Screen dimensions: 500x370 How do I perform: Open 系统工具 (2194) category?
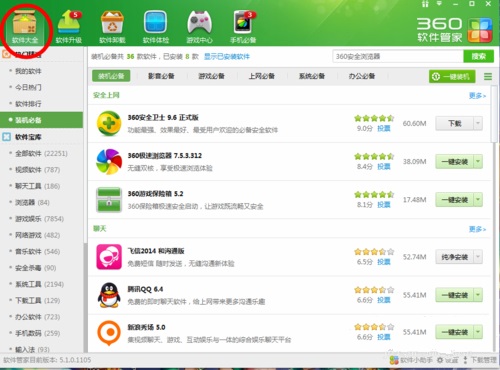tap(39, 284)
